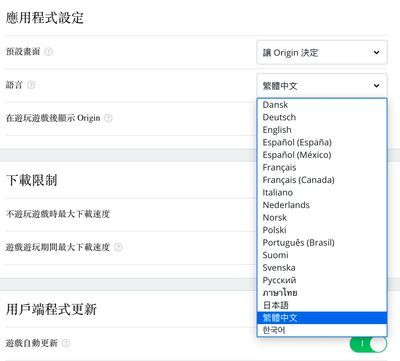400x361 pixels.
Task: Click the 在遊玩遊戲後顯示 Origin label
Action: pos(53,118)
